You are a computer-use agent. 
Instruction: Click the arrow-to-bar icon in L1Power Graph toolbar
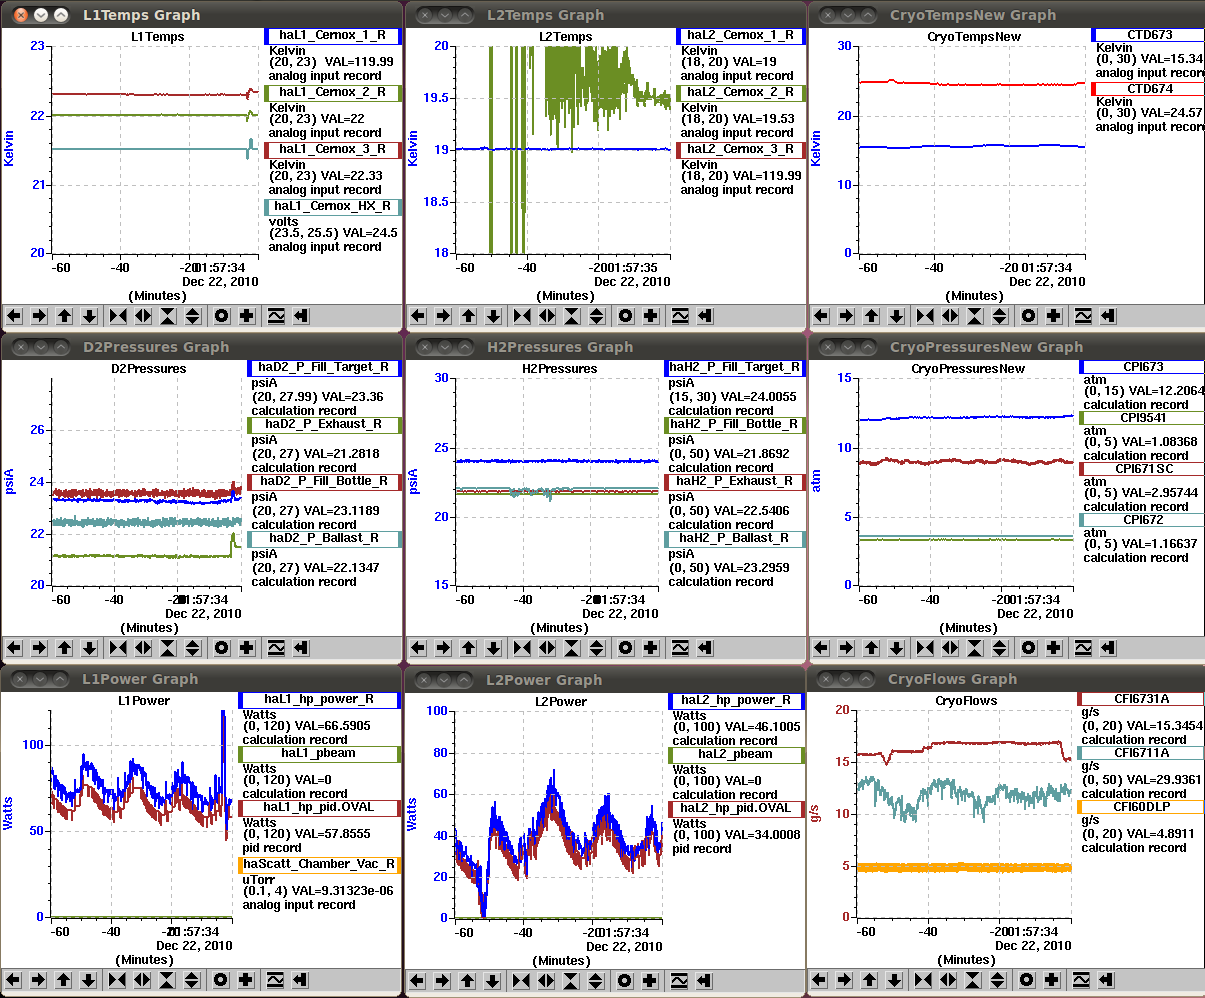(x=301, y=979)
